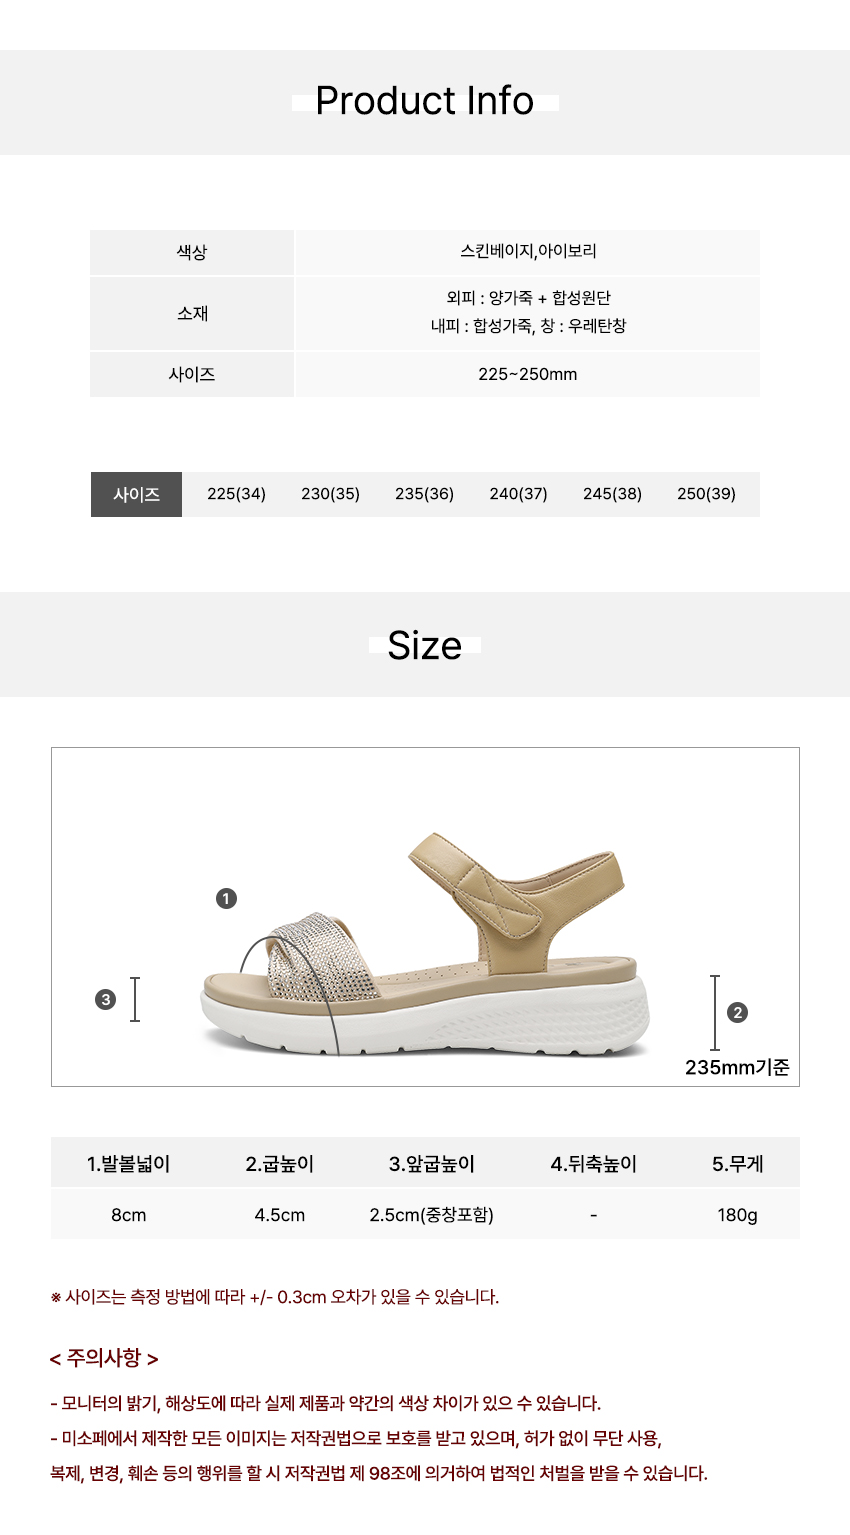
Task: Select size 240(37)
Action: click(x=518, y=494)
